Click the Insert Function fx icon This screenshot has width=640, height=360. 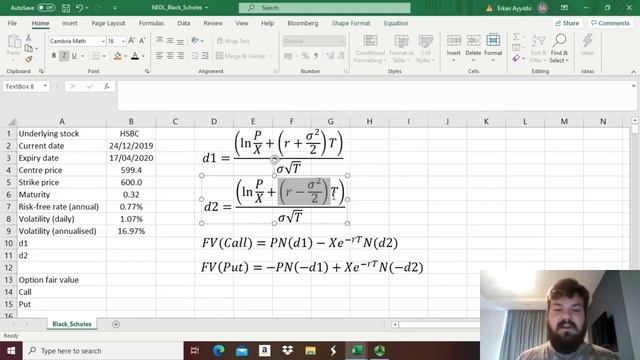[107, 87]
